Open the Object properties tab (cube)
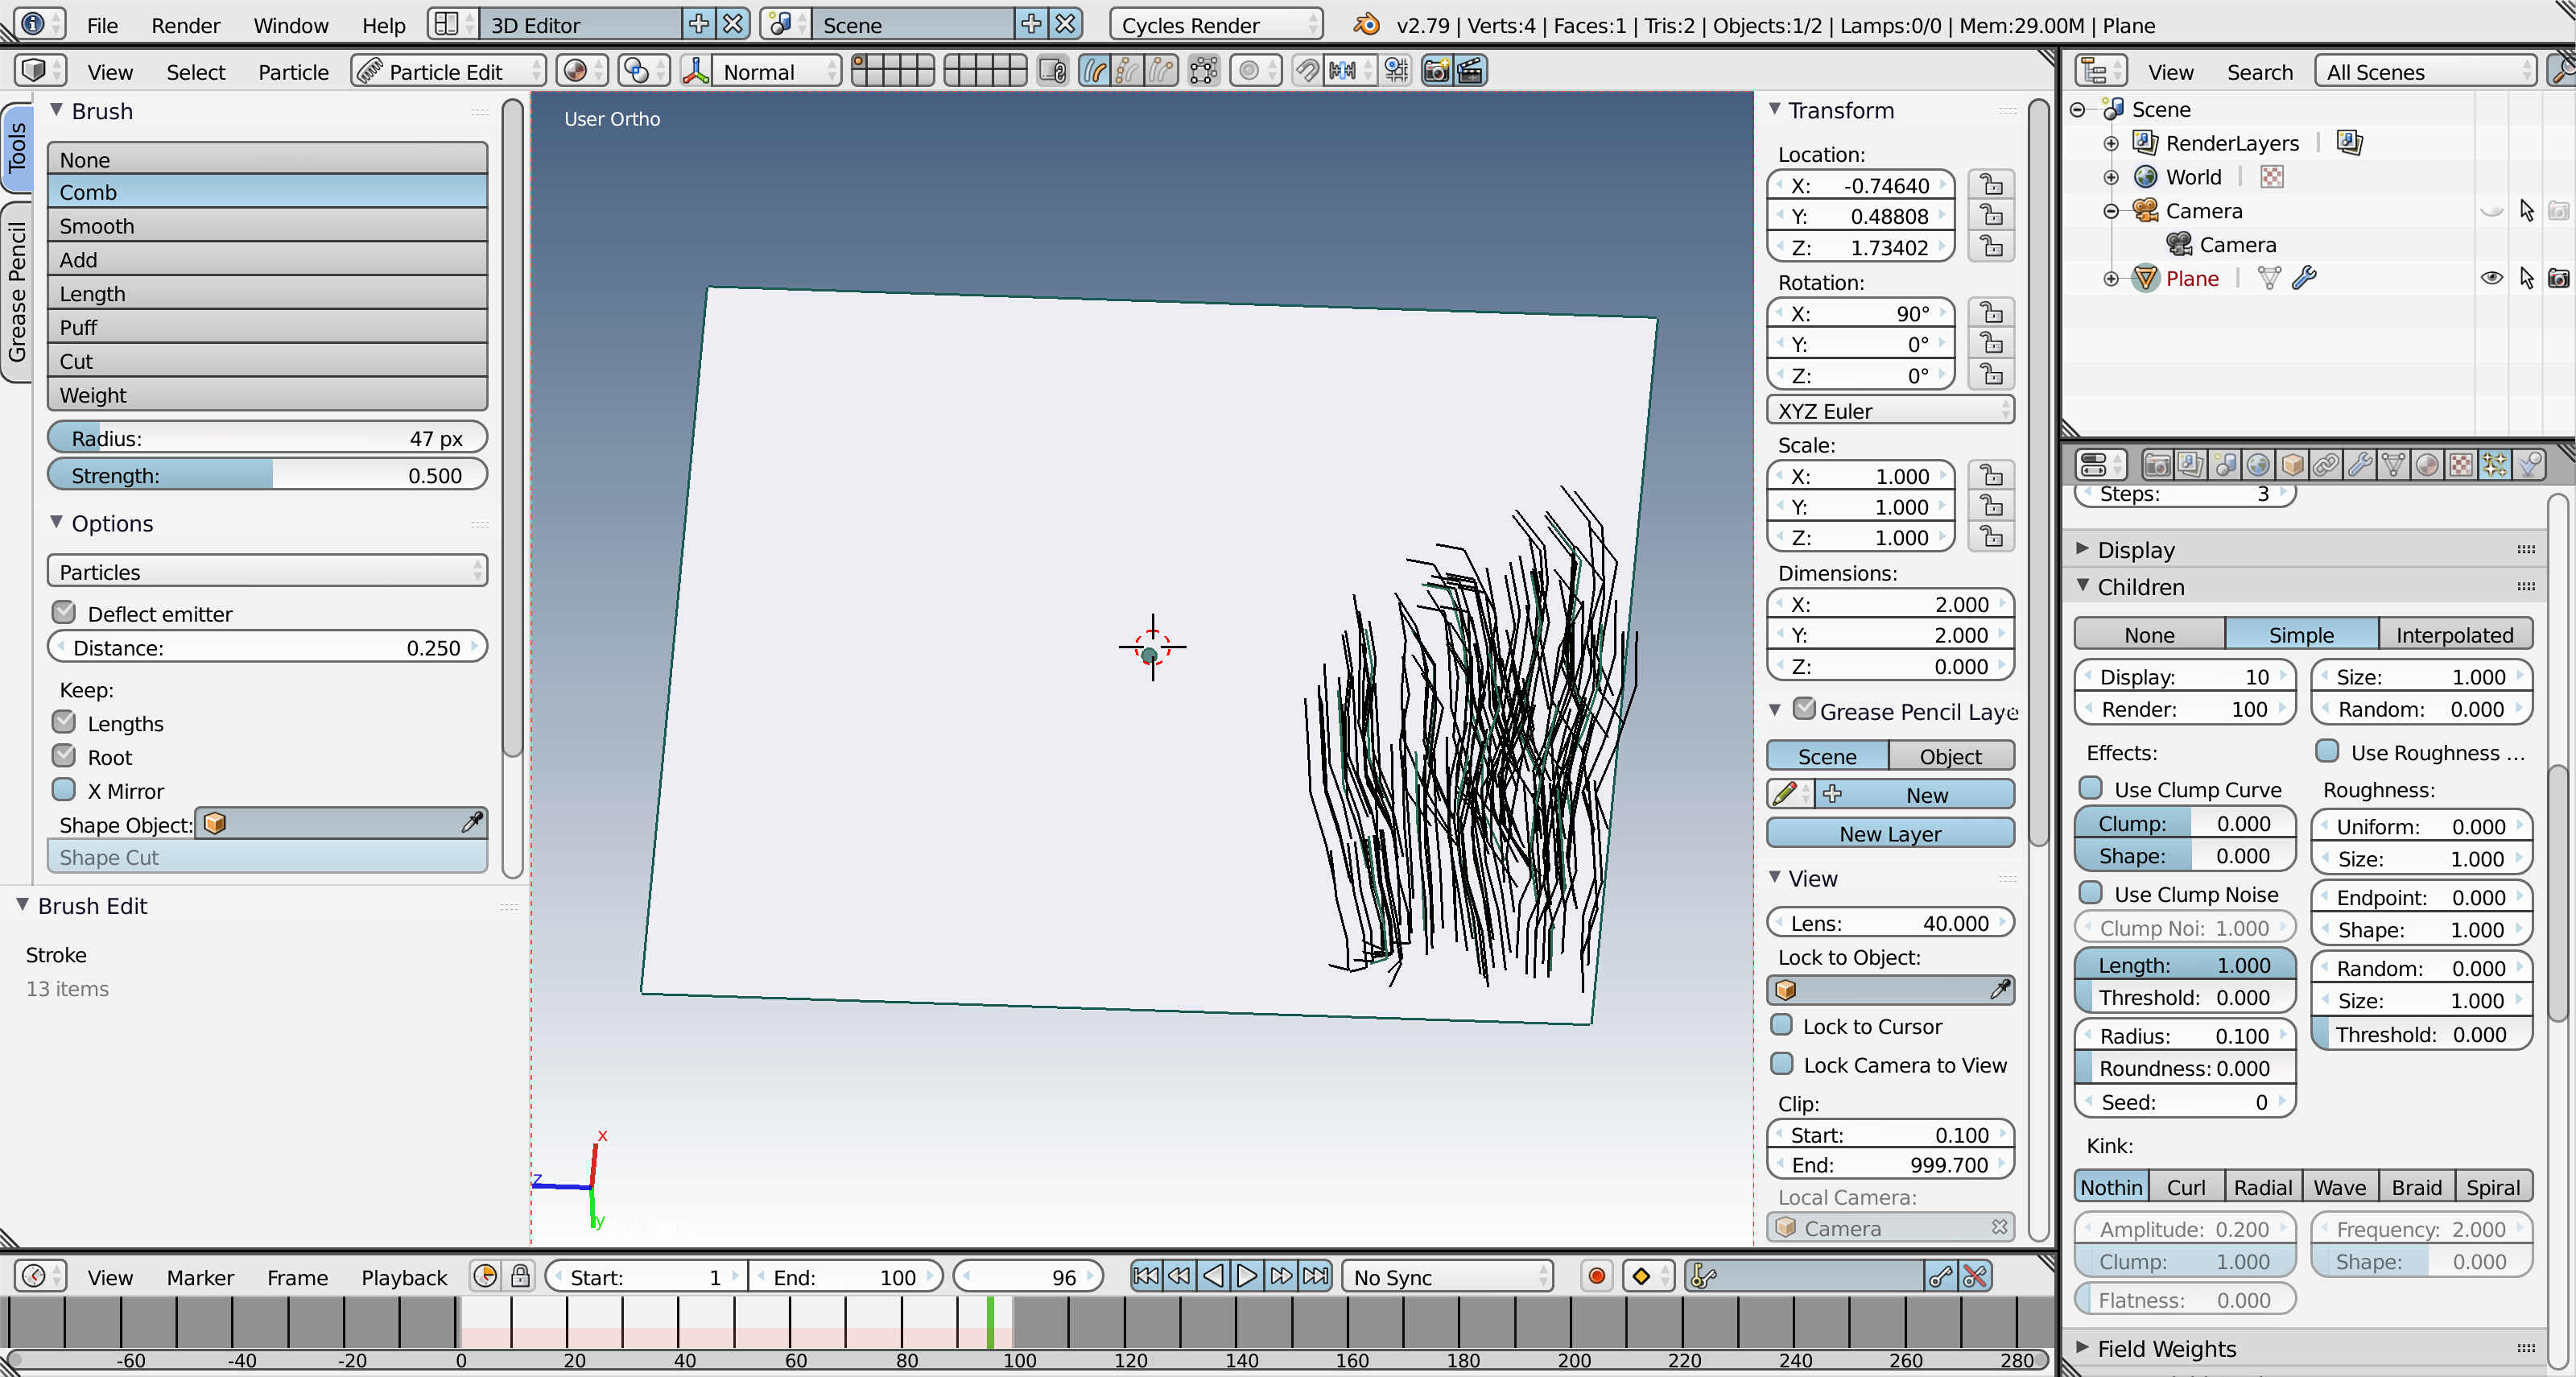Viewport: 2576px width, 1377px height. tap(2292, 465)
